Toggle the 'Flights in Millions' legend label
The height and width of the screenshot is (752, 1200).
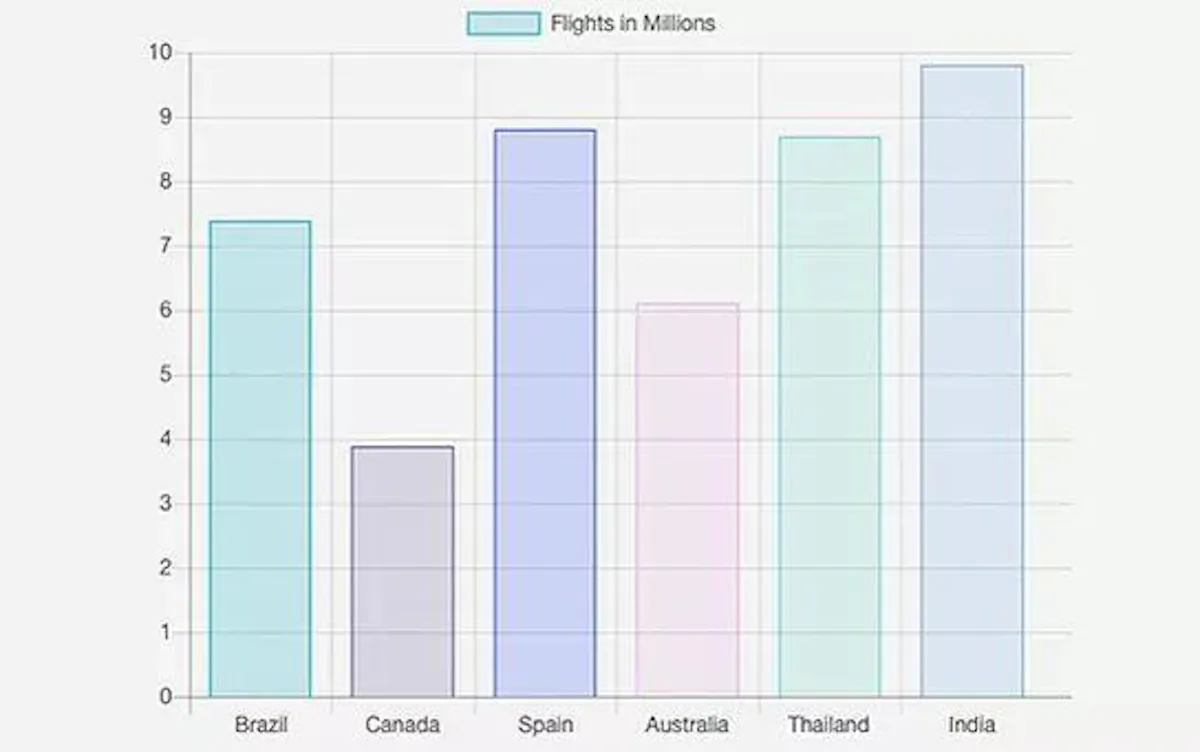[632, 23]
